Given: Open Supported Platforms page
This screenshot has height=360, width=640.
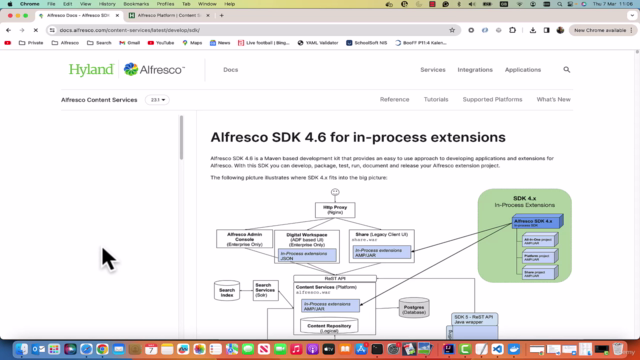Looking at the screenshot, I should [x=492, y=100].
